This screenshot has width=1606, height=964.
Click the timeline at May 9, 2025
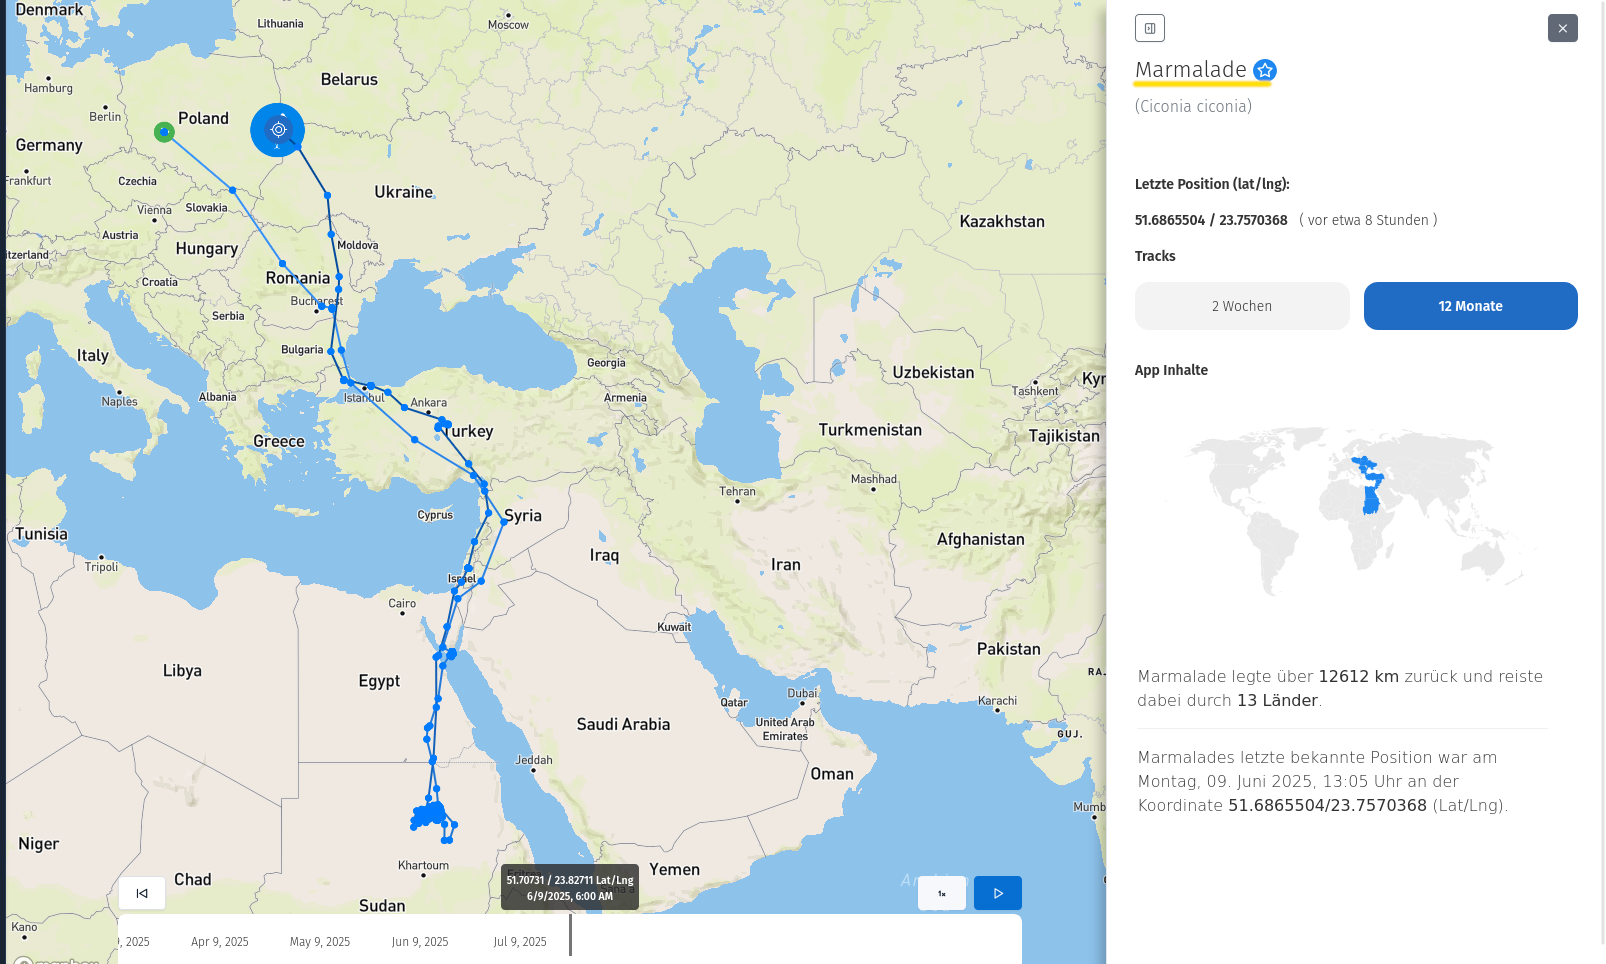(320, 942)
